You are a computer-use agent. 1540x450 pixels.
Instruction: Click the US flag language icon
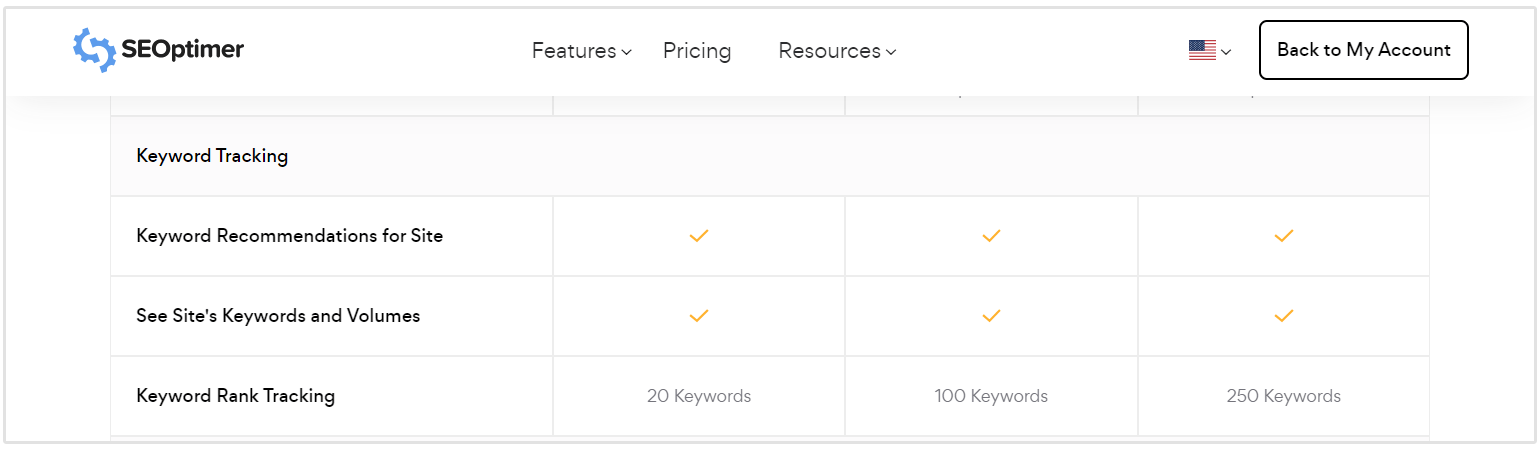point(1202,50)
